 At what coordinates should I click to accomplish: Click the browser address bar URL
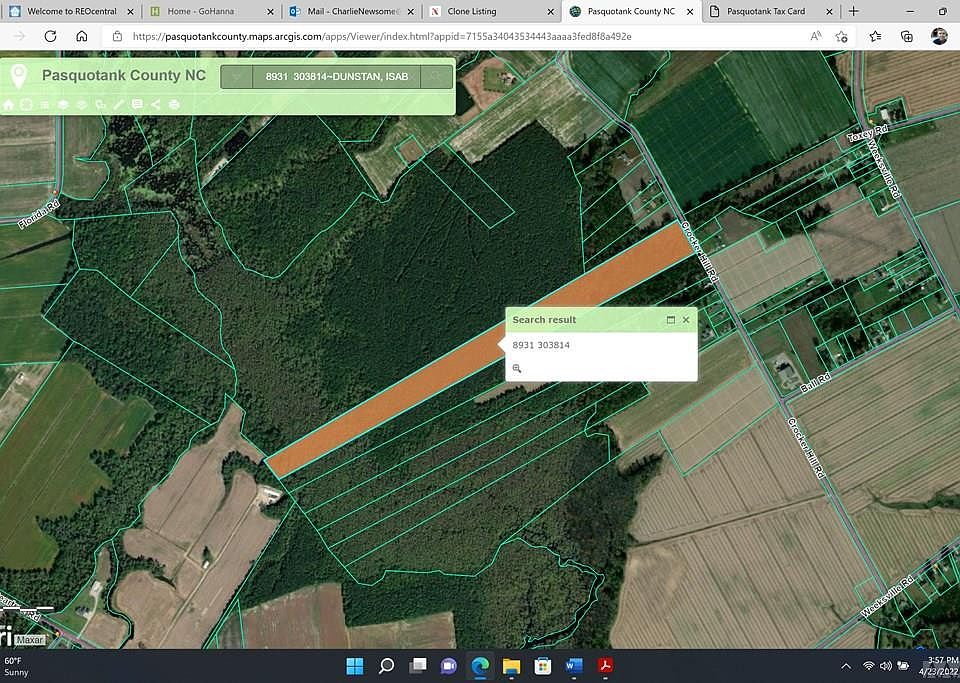coord(380,35)
